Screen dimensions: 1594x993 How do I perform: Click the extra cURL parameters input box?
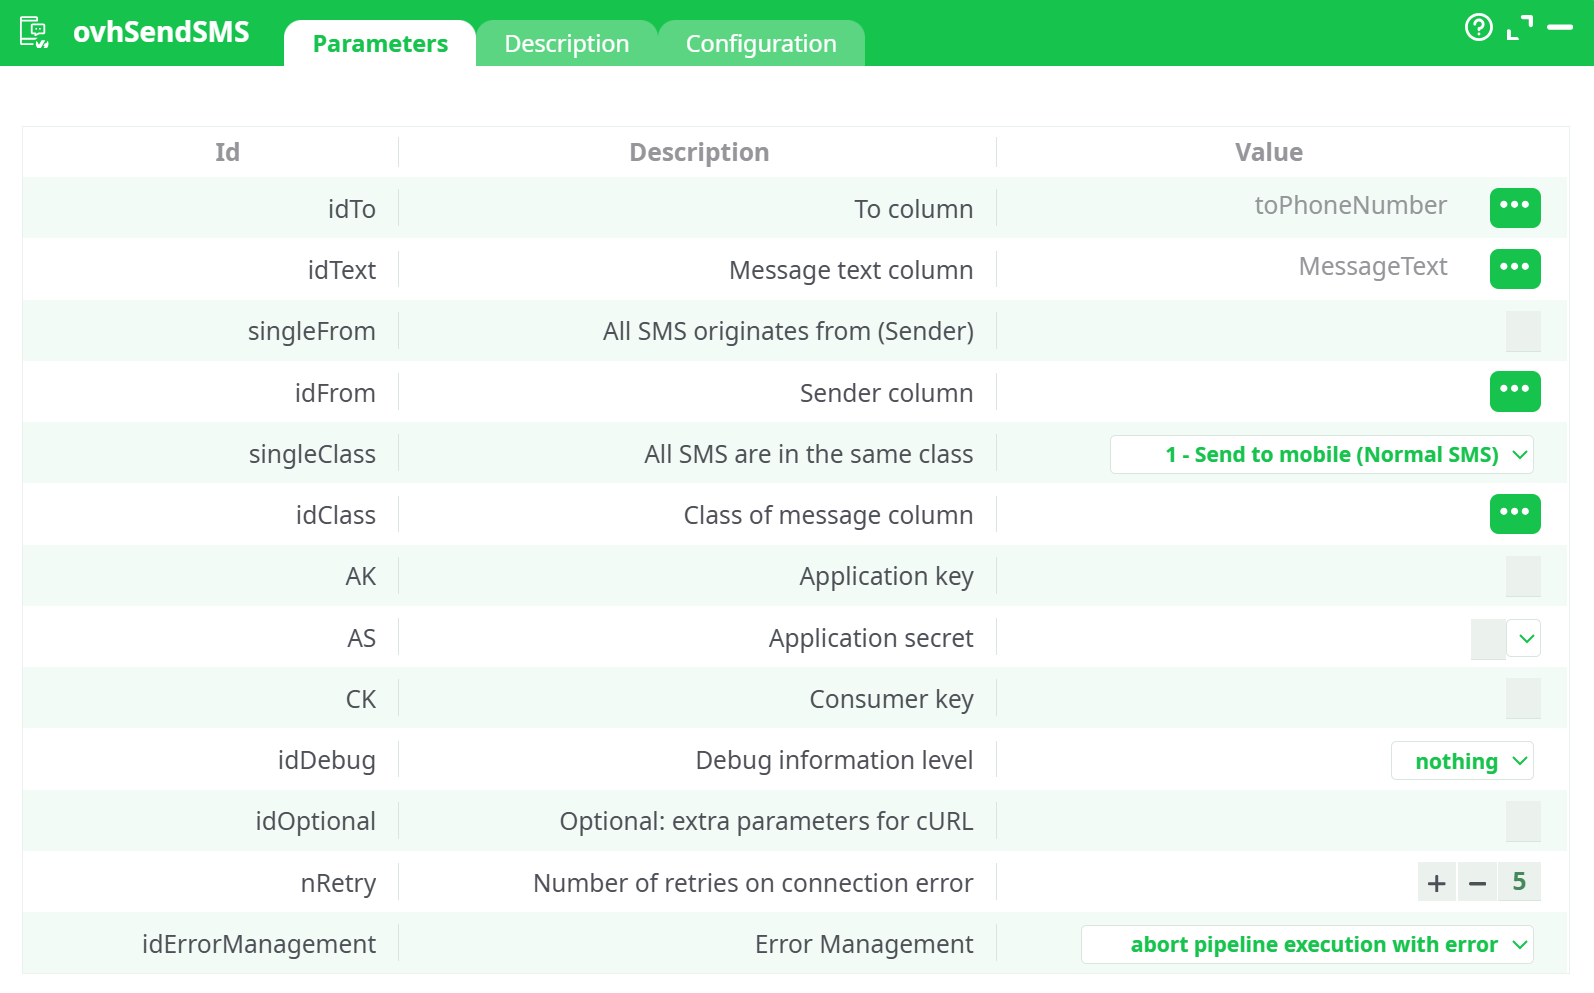pos(1523,821)
